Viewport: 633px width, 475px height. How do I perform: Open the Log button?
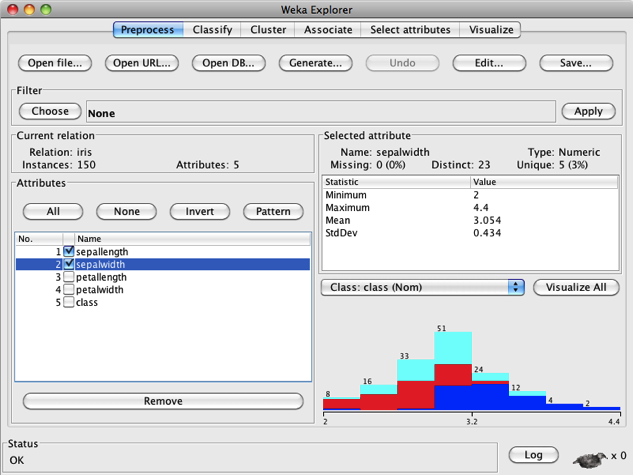533,455
